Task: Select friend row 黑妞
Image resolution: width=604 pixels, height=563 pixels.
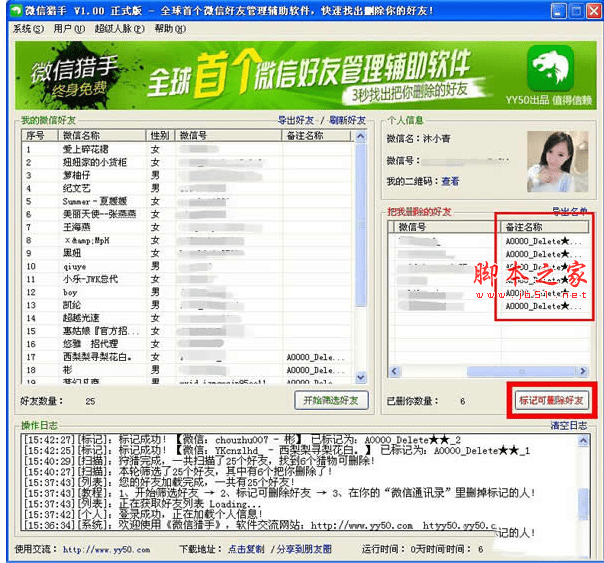Action: [x=187, y=253]
